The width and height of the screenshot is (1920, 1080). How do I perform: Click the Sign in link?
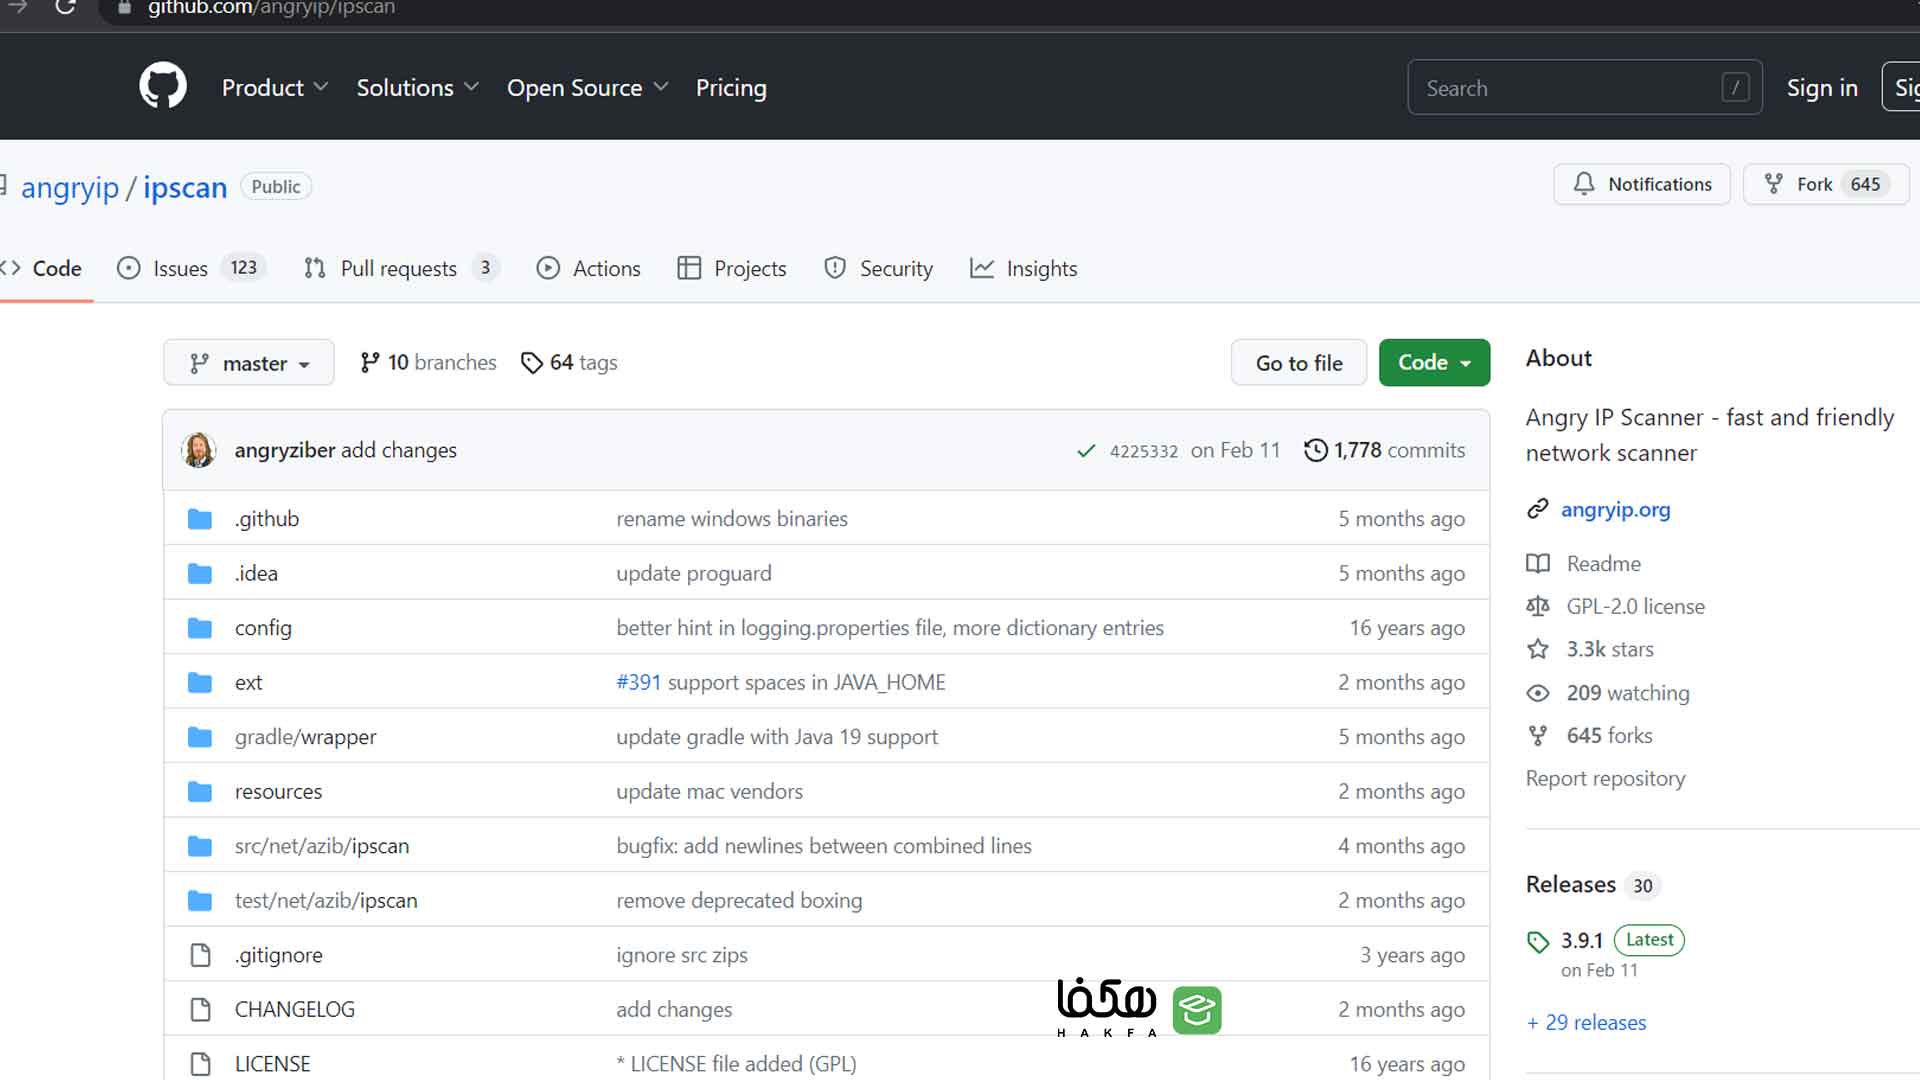pos(1822,88)
